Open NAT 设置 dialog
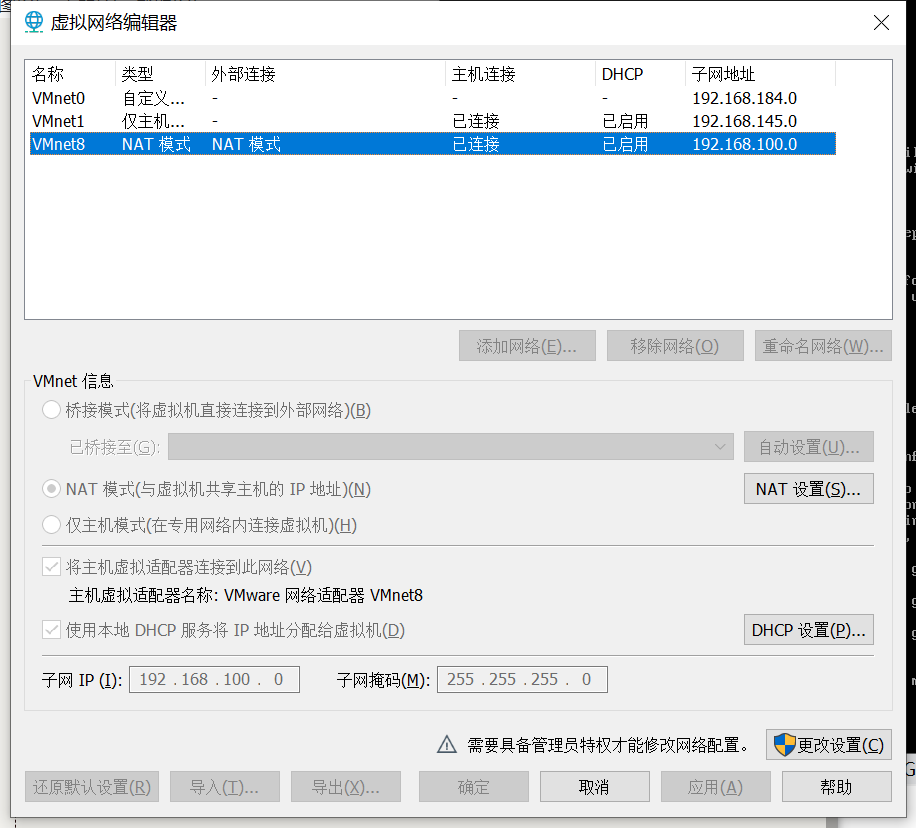Screen dimensions: 916x828 808,489
